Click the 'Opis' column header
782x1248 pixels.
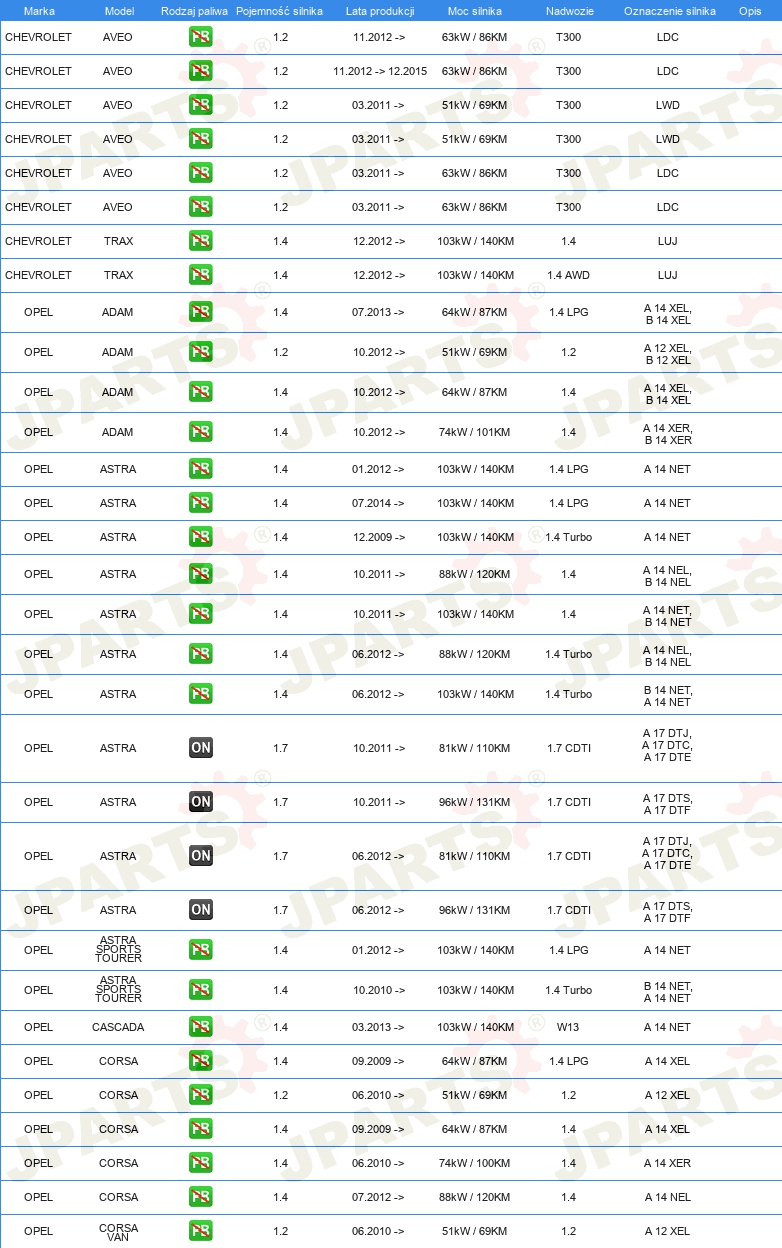750,11
